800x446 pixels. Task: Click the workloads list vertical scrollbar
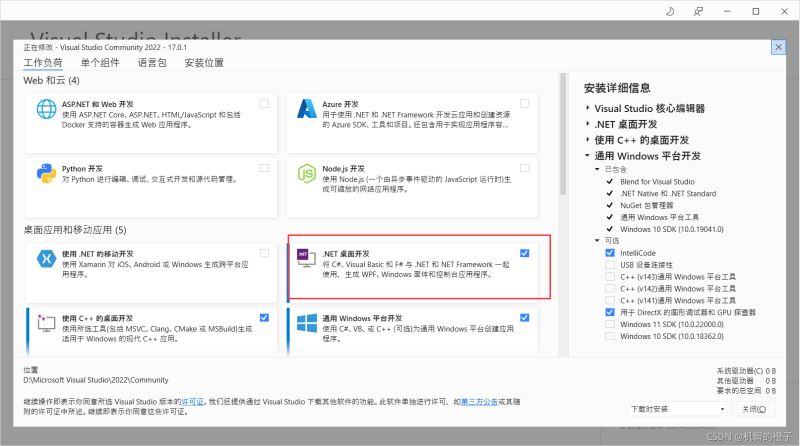(x=563, y=134)
